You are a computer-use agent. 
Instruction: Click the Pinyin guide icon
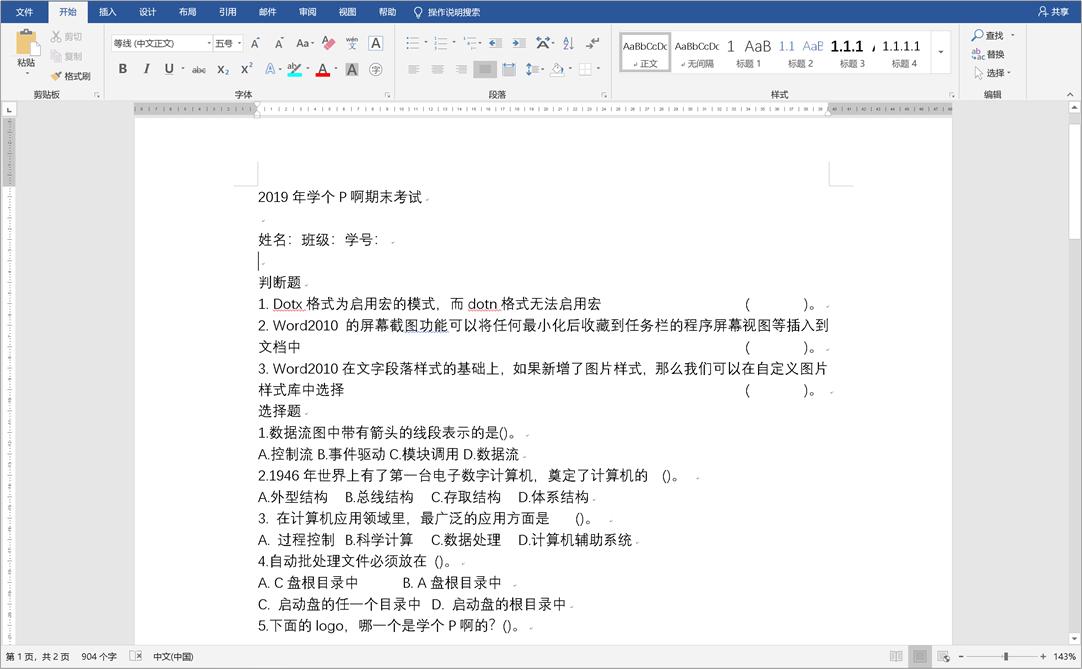351,45
